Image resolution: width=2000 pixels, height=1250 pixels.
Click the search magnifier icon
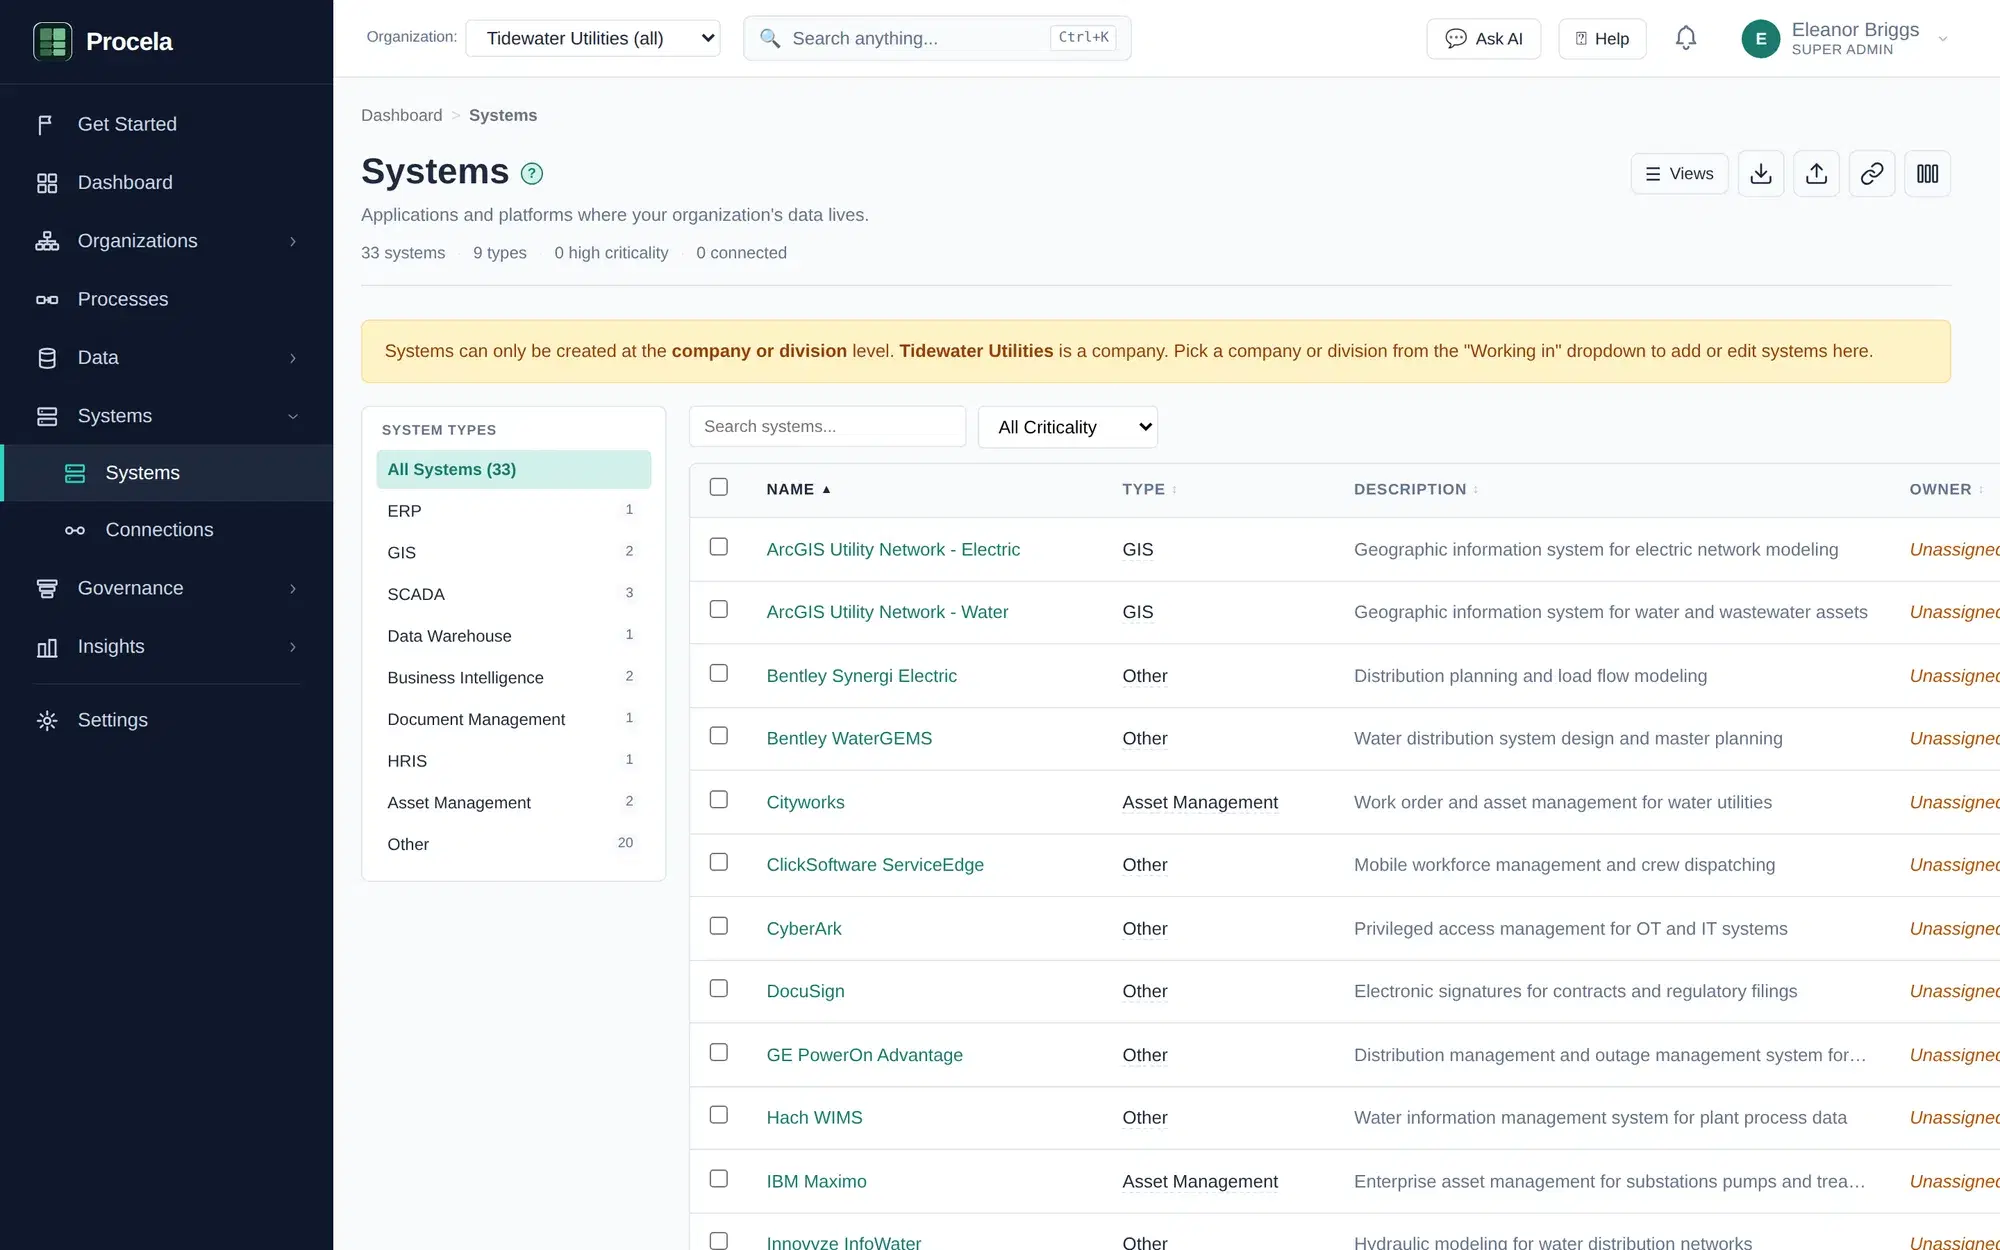[769, 38]
